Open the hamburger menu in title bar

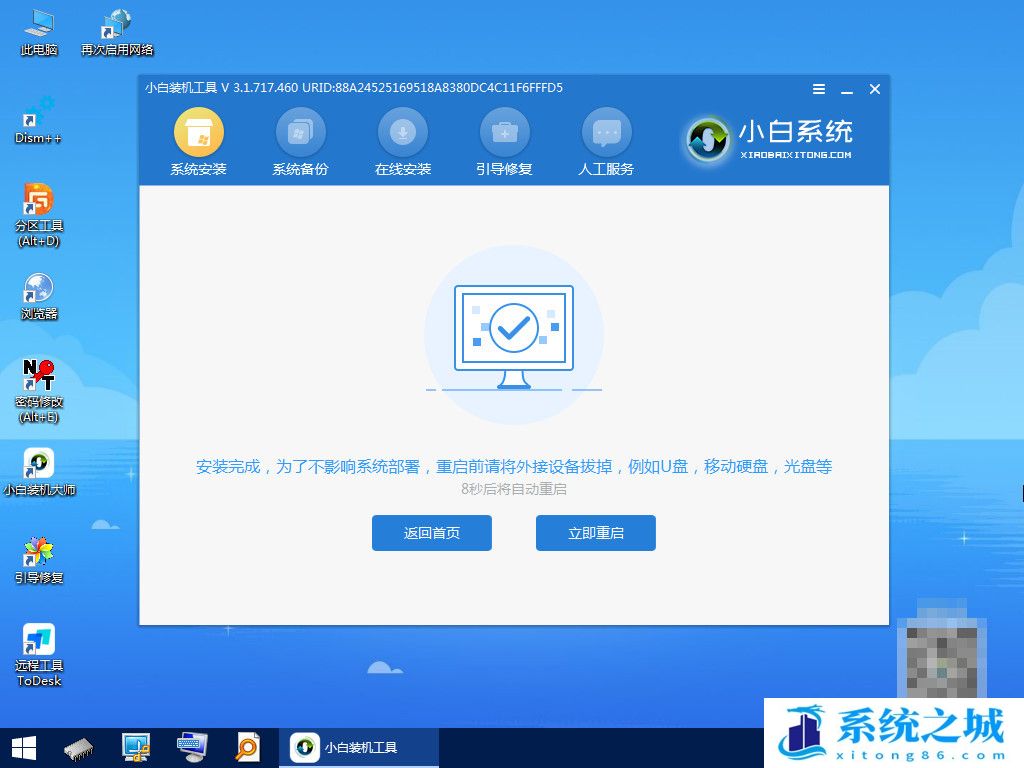click(x=818, y=89)
